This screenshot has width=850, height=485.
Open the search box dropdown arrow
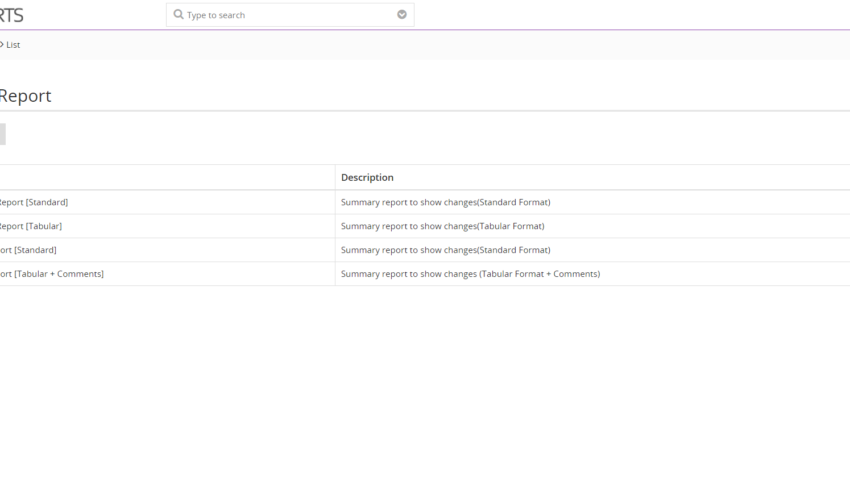coord(402,15)
